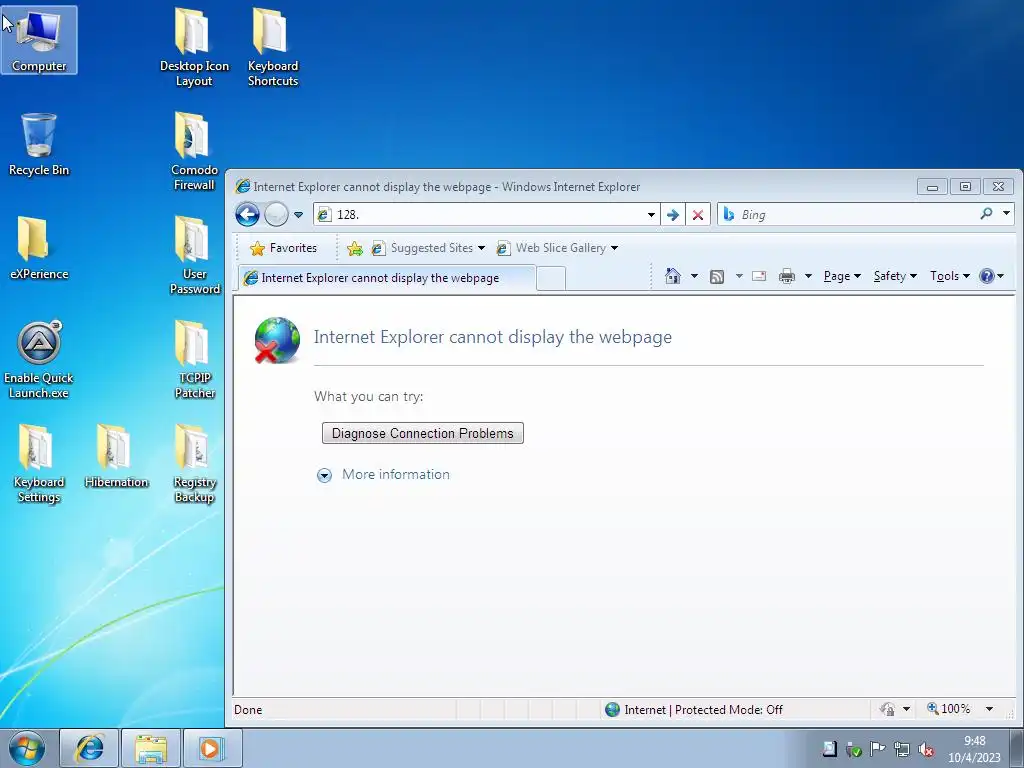Select the Keyboard Settings desktop folder

39,463
